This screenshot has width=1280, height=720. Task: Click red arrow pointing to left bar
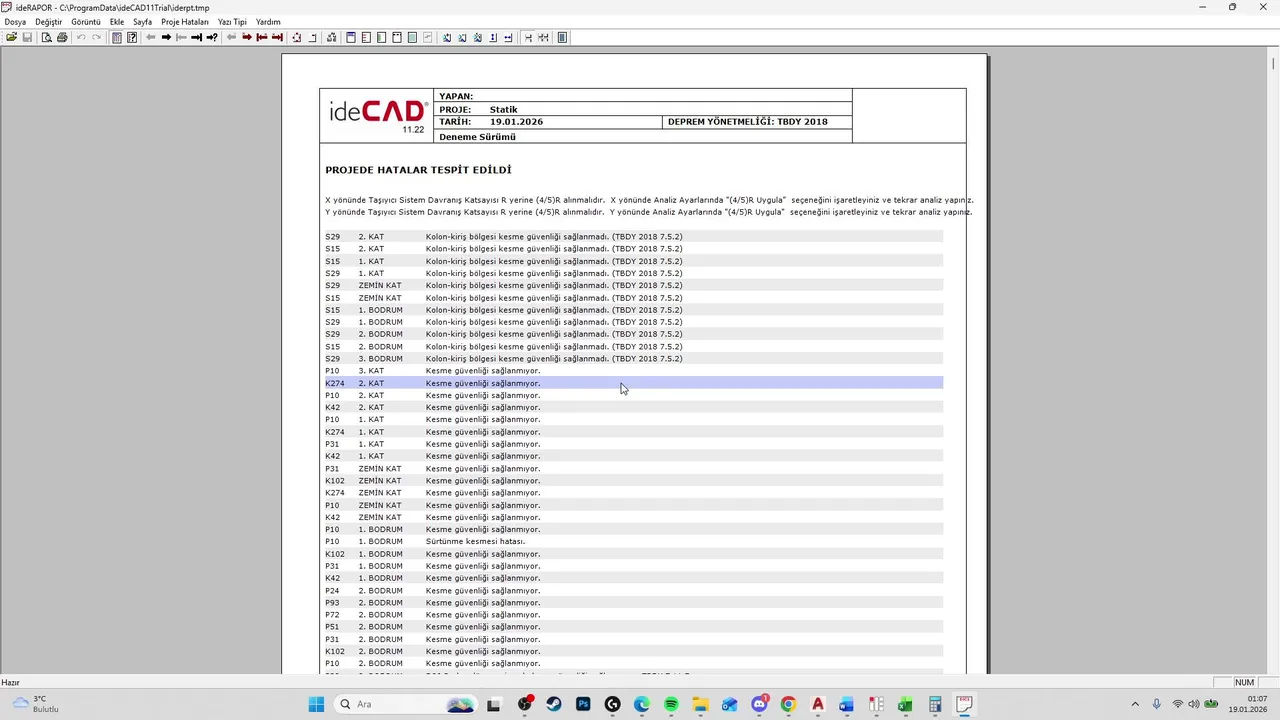(262, 37)
